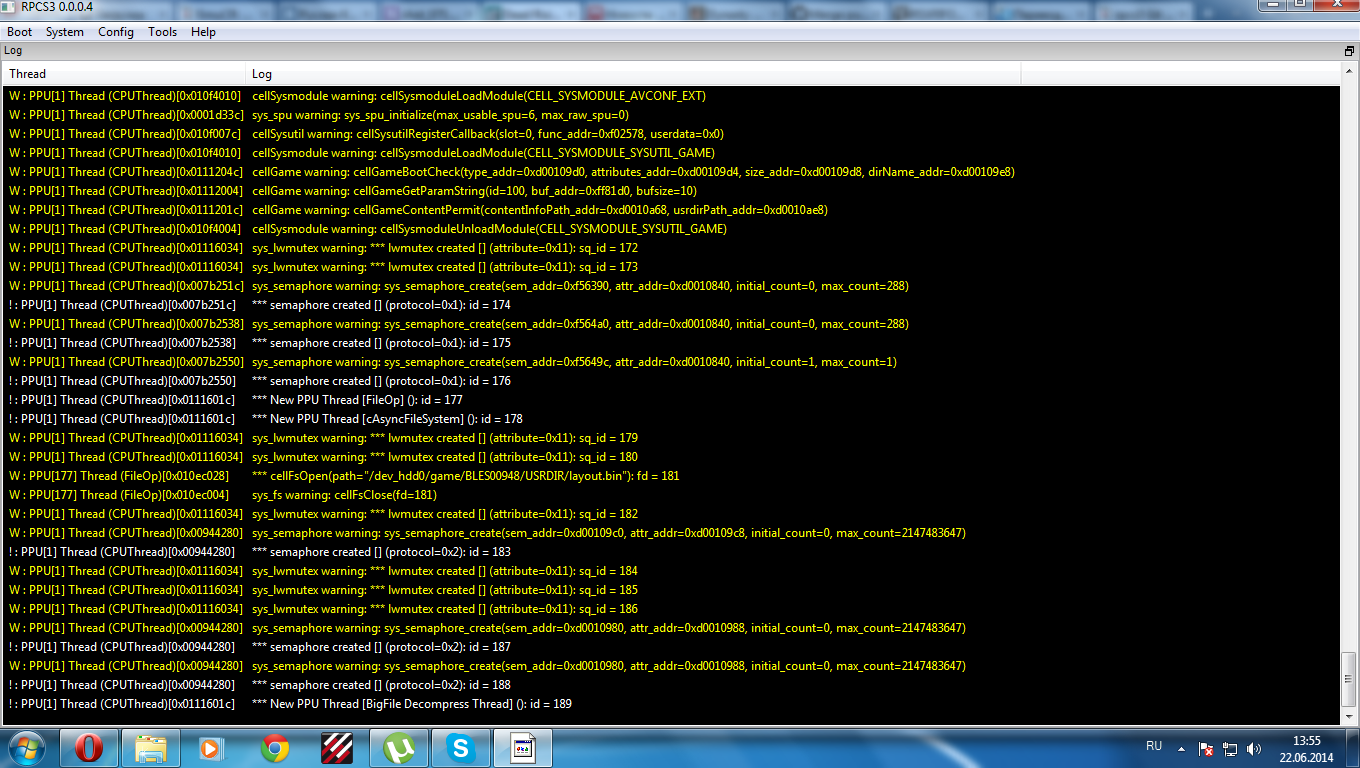The height and width of the screenshot is (768, 1360).
Task: Select row cellSysmoduleLoadModule(CELL_SYSMODULE_SYSUTIL_GAME)
Action: coord(671,153)
